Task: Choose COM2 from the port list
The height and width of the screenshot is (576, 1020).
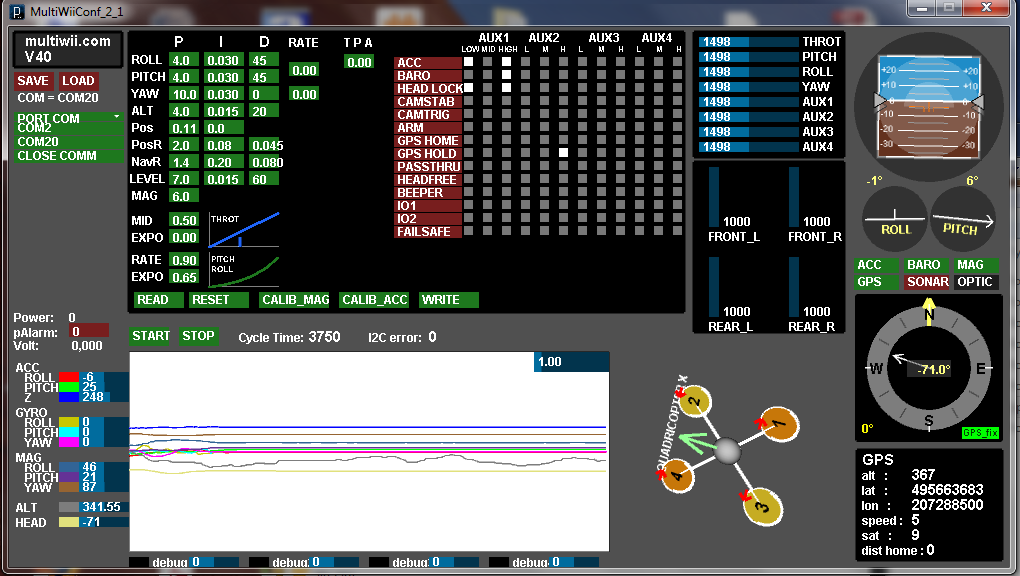Action: (34, 129)
